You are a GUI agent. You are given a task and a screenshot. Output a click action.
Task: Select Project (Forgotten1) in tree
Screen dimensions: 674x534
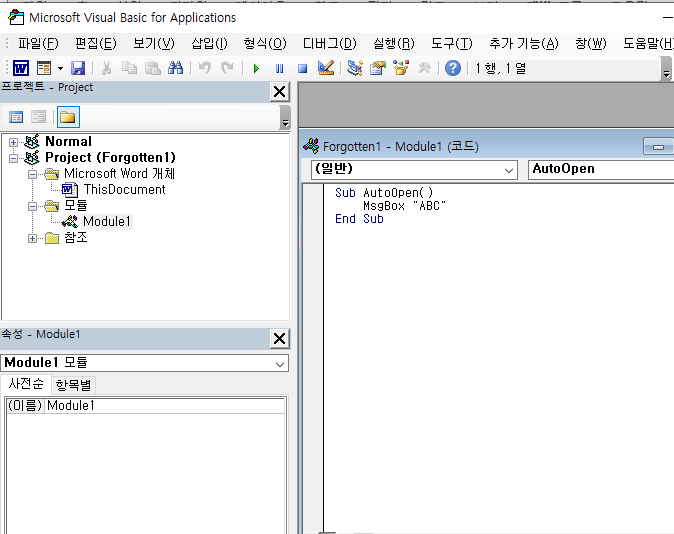click(x=110, y=157)
